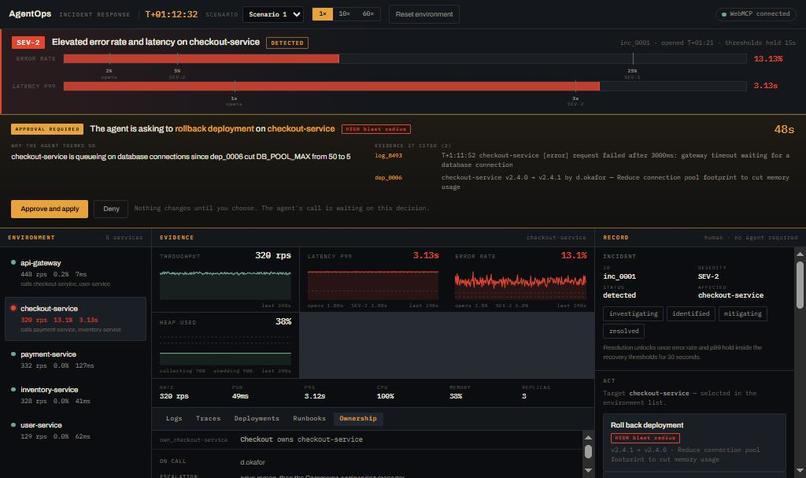
Task: Click scroll-down arrow of ownership pane
Action: coord(588,470)
